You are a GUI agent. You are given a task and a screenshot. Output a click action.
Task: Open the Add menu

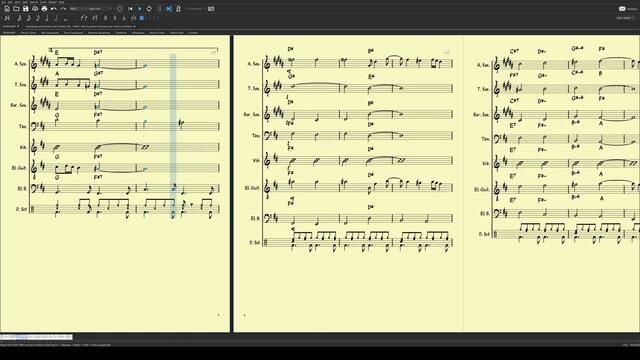(25, 2)
